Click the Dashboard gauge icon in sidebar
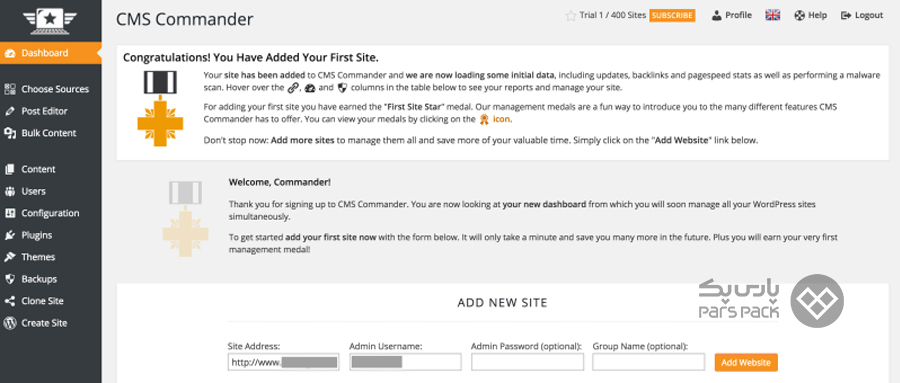900x383 pixels. [10, 53]
